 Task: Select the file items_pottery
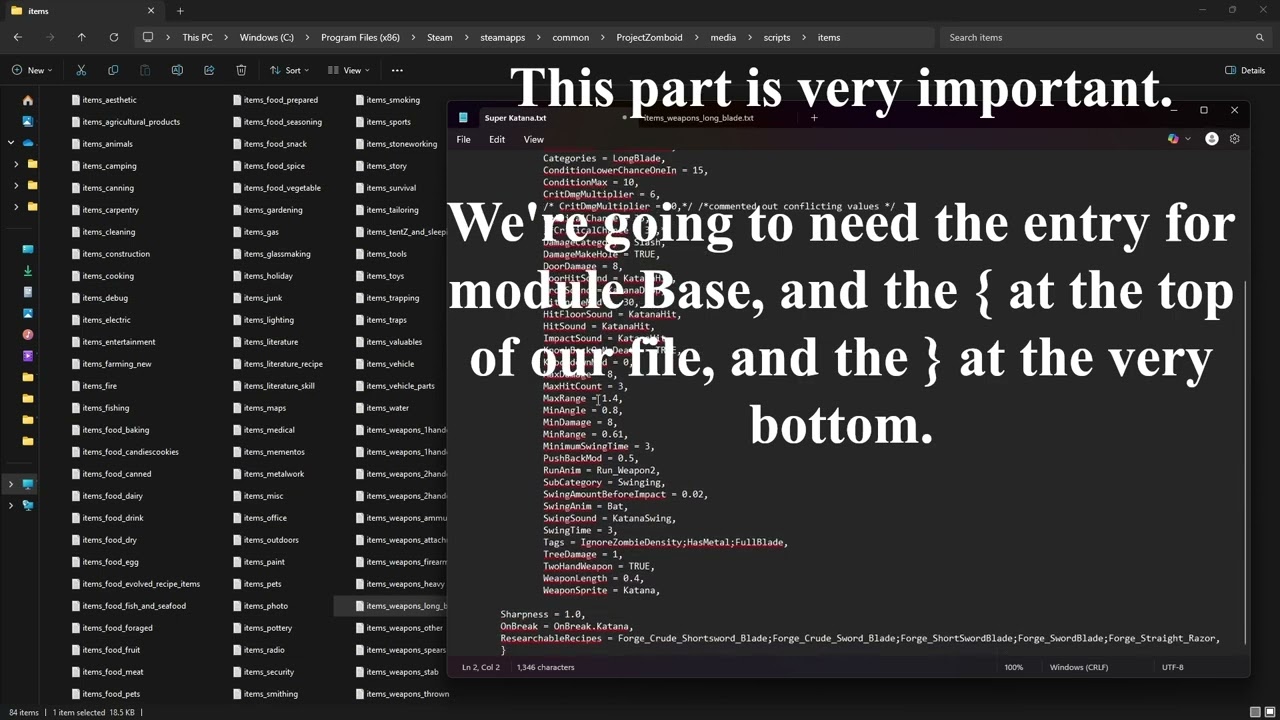coord(263,628)
